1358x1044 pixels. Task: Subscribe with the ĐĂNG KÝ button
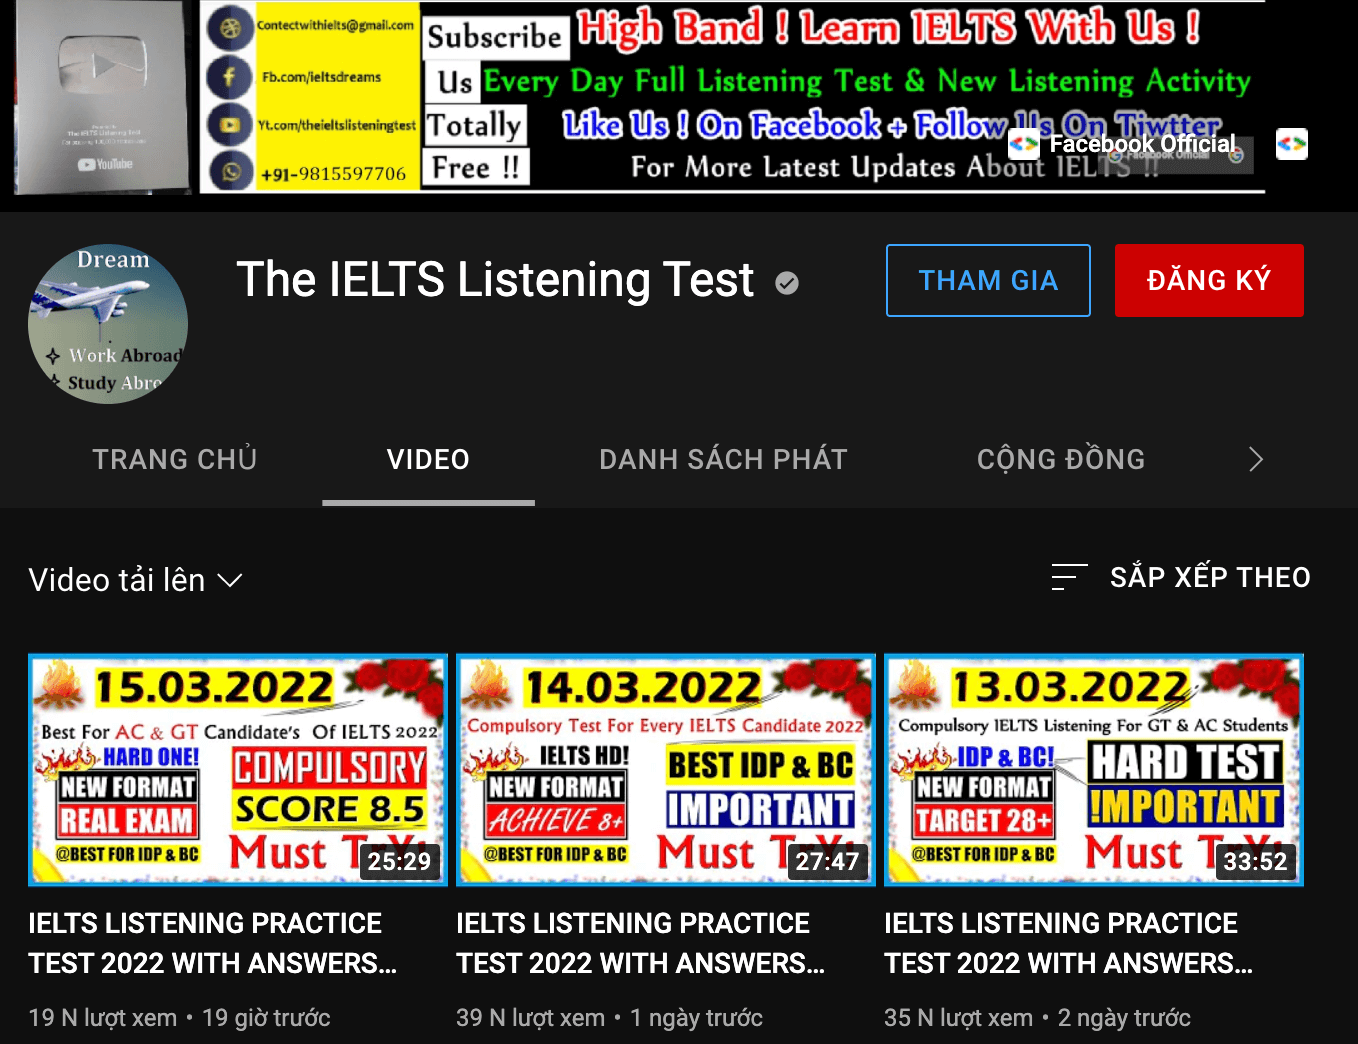1208,281
